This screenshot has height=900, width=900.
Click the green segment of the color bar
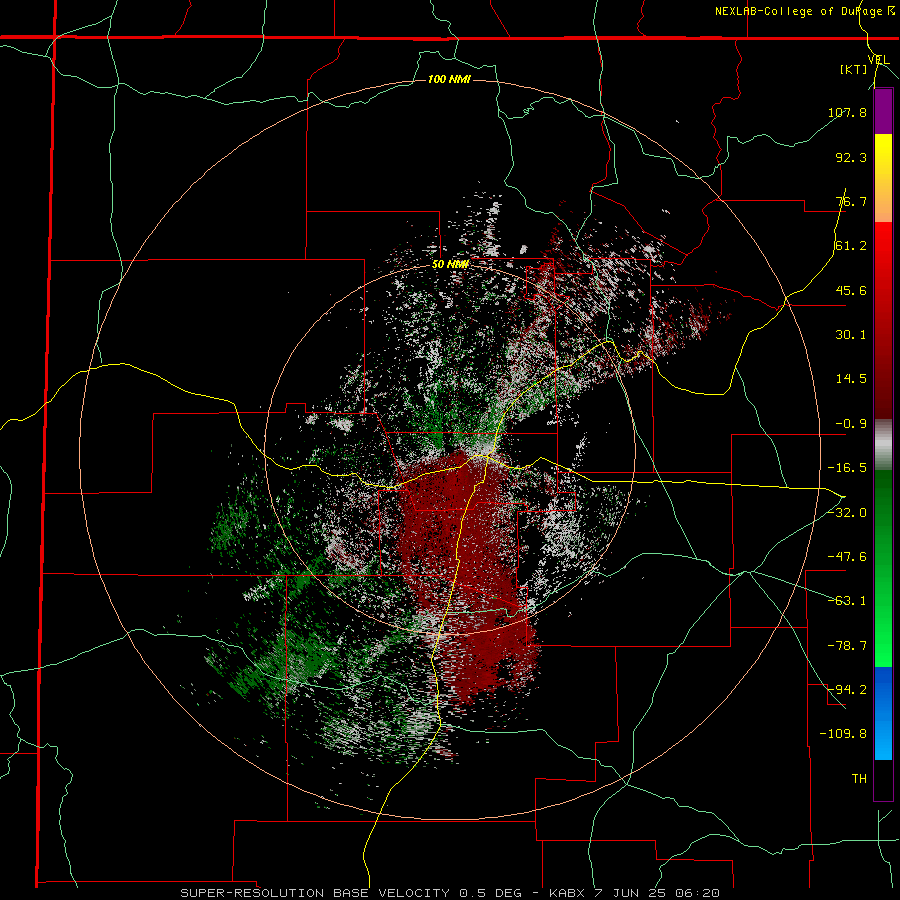pos(883,568)
